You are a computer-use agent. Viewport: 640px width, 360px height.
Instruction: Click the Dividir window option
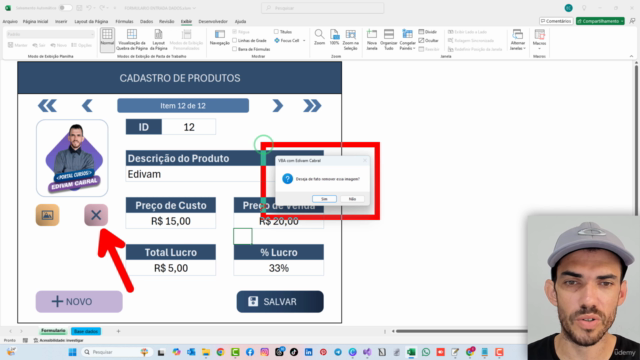coord(428,32)
